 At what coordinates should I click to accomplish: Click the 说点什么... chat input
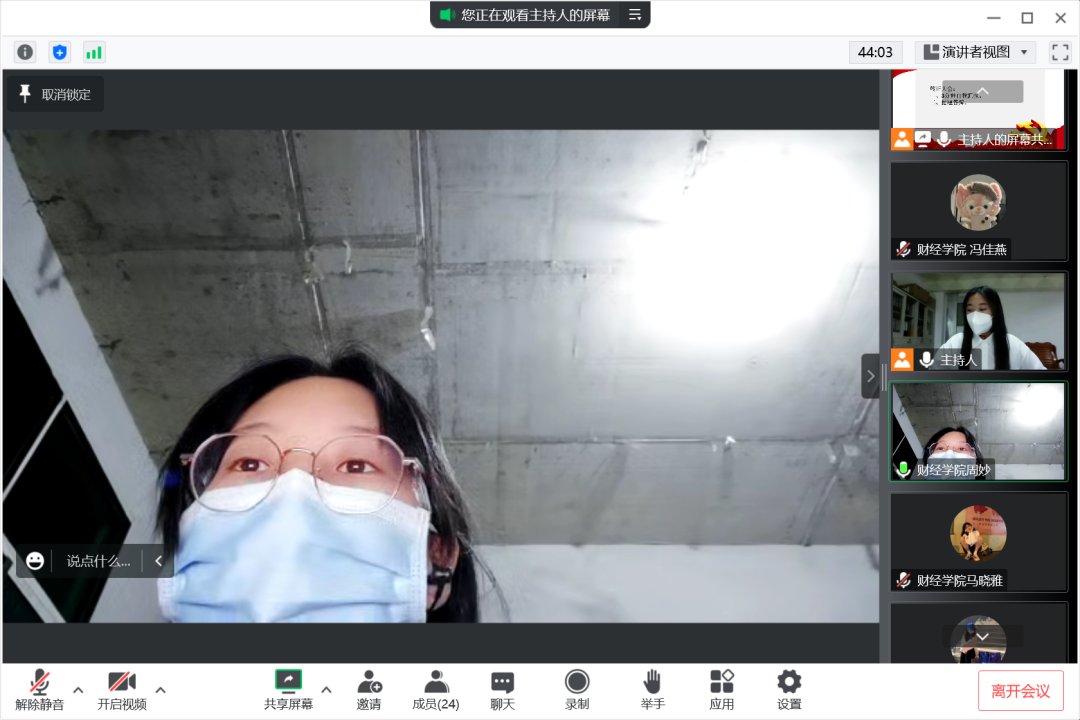point(98,561)
